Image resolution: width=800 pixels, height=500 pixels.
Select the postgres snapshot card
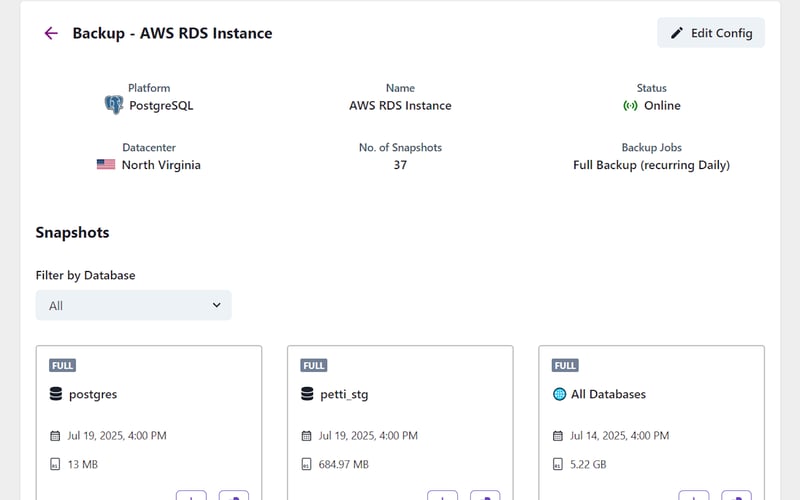click(x=149, y=422)
